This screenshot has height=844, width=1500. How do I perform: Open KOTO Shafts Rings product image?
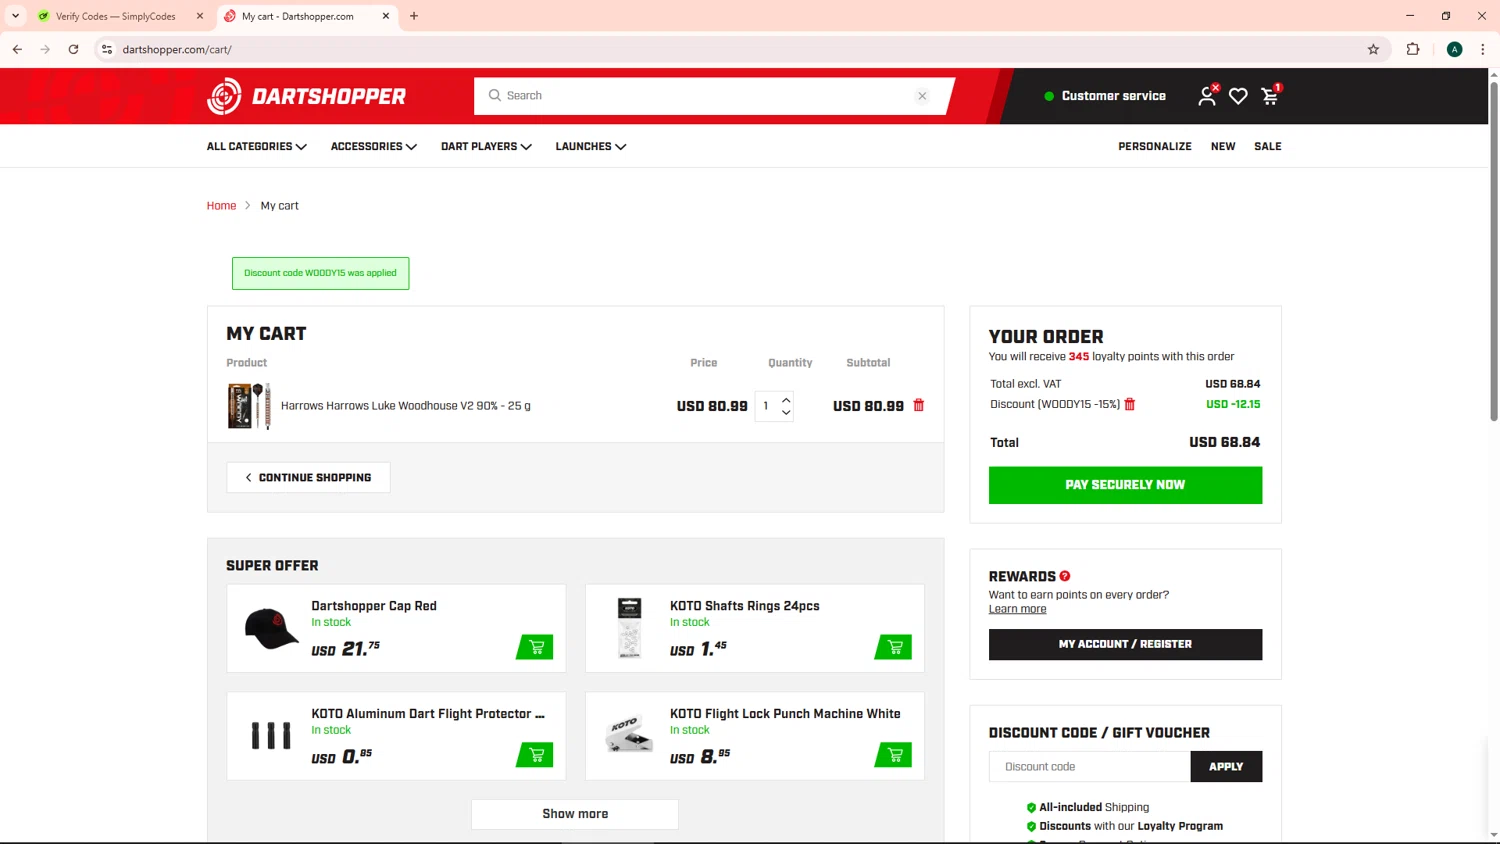tap(629, 628)
